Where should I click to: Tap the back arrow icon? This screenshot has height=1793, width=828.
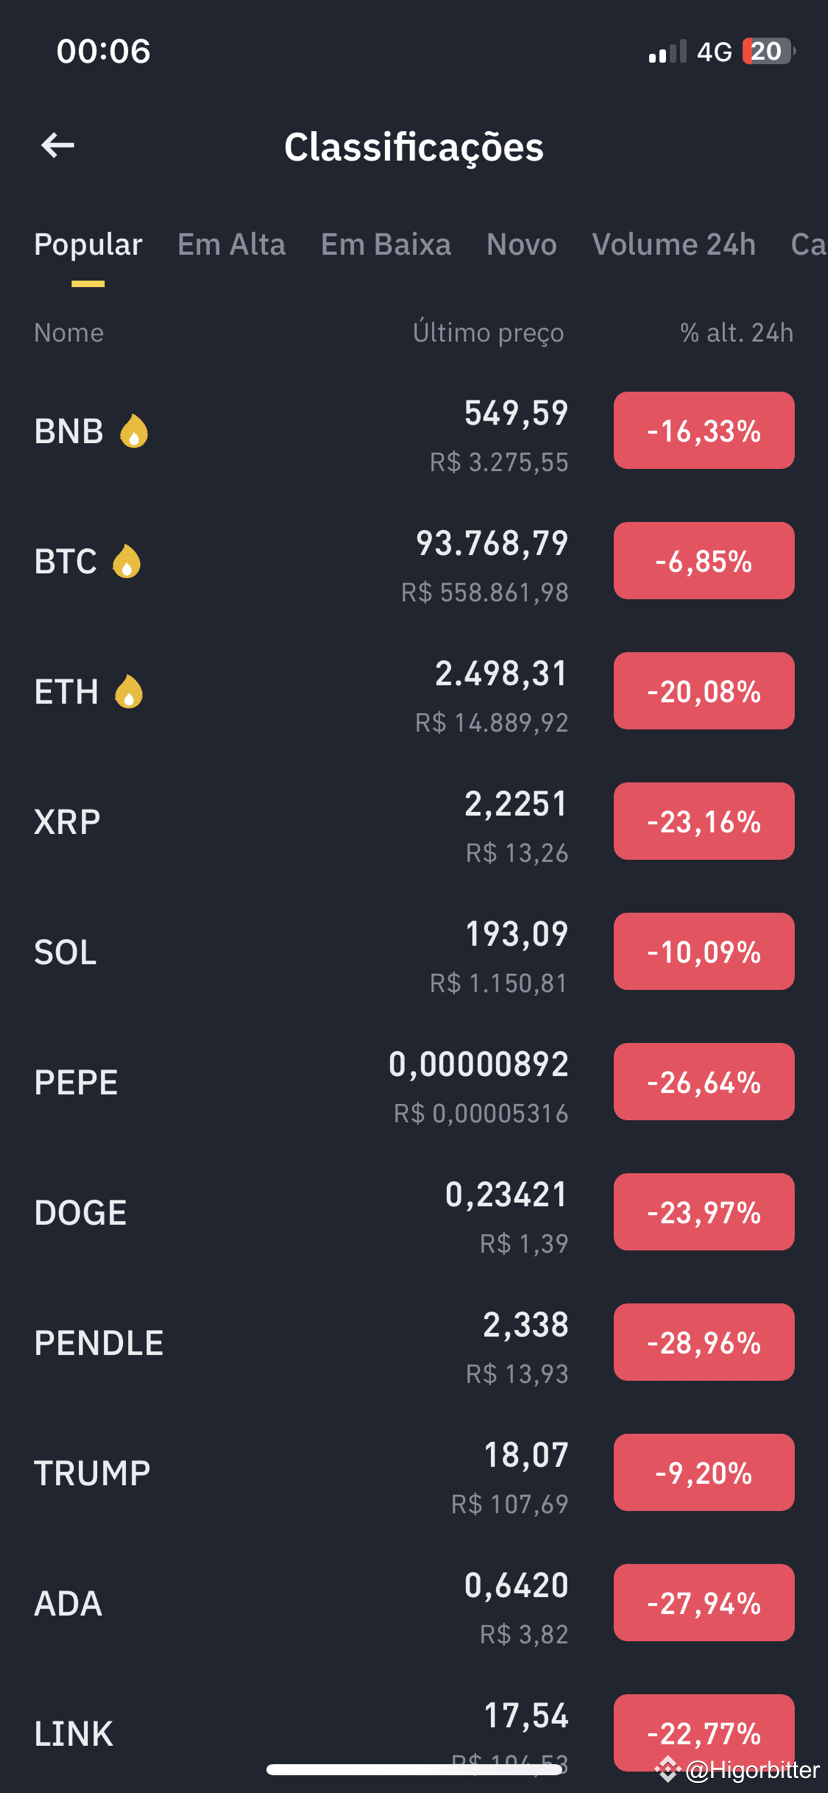[58, 146]
